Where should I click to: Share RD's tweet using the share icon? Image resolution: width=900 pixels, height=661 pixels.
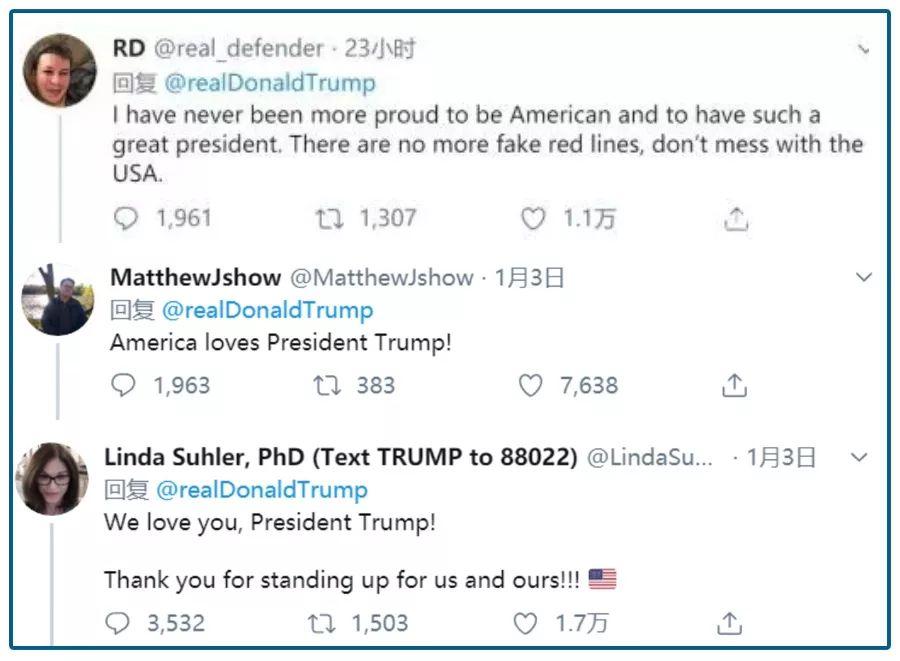click(736, 219)
